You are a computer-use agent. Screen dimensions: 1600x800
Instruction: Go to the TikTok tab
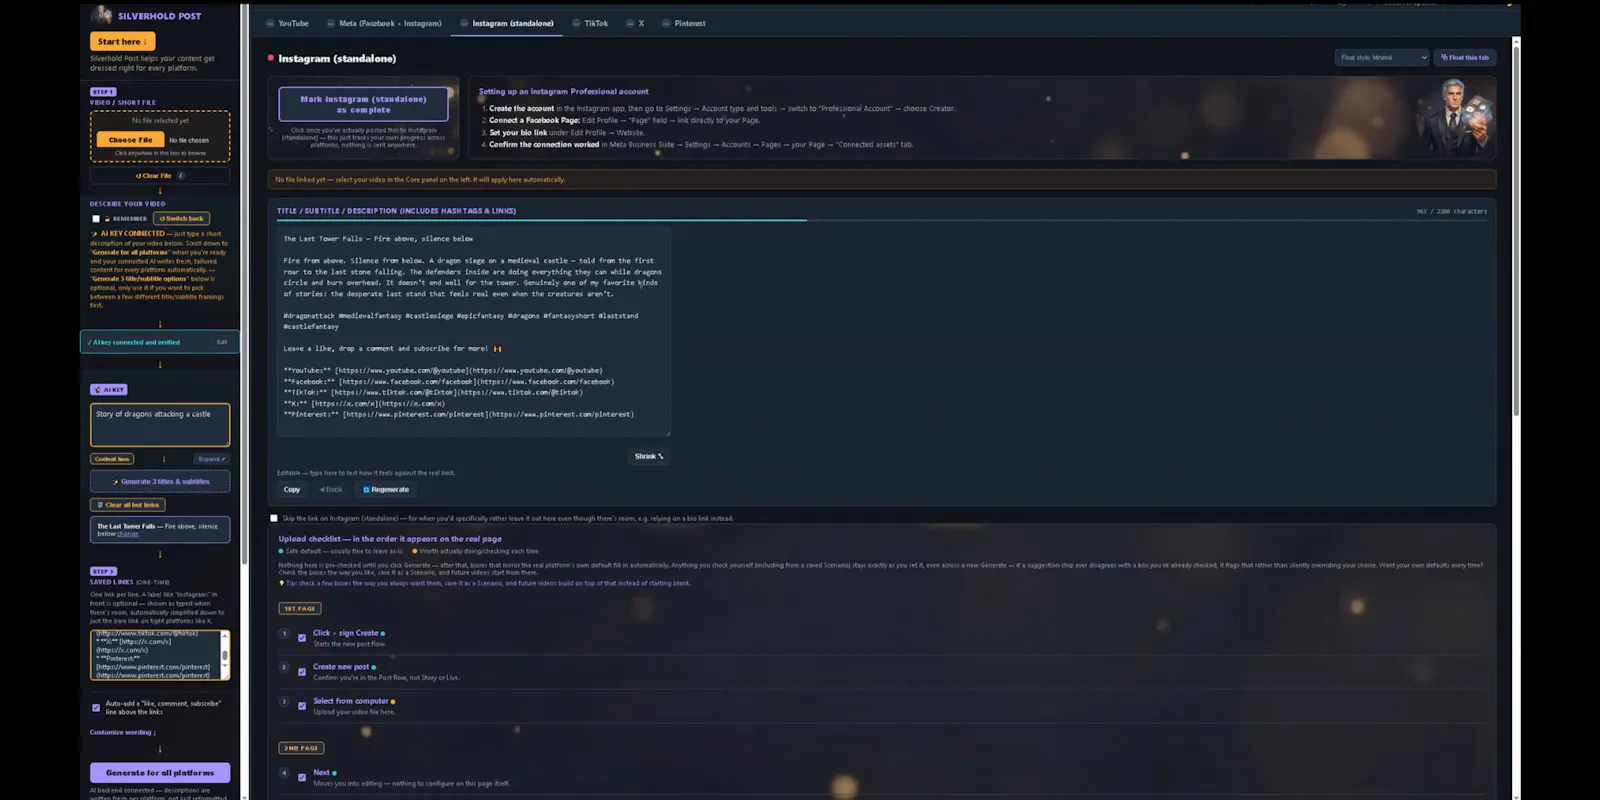[590, 23]
